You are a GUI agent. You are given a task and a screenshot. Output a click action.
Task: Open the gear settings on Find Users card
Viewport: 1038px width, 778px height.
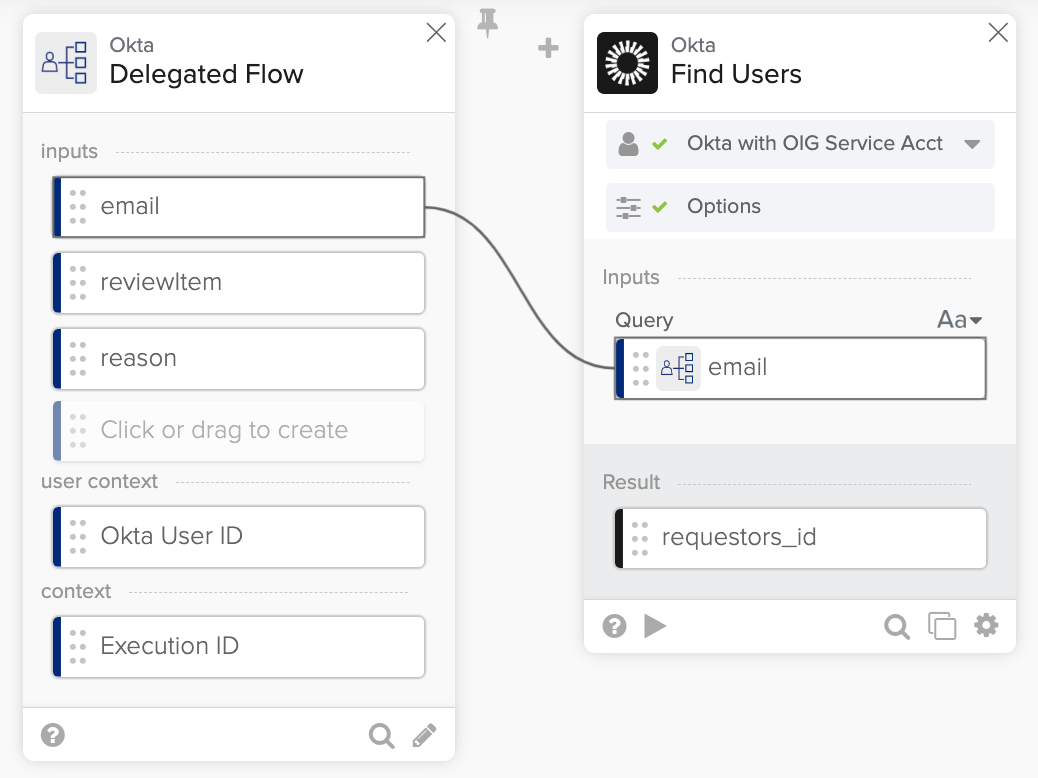[x=986, y=626]
